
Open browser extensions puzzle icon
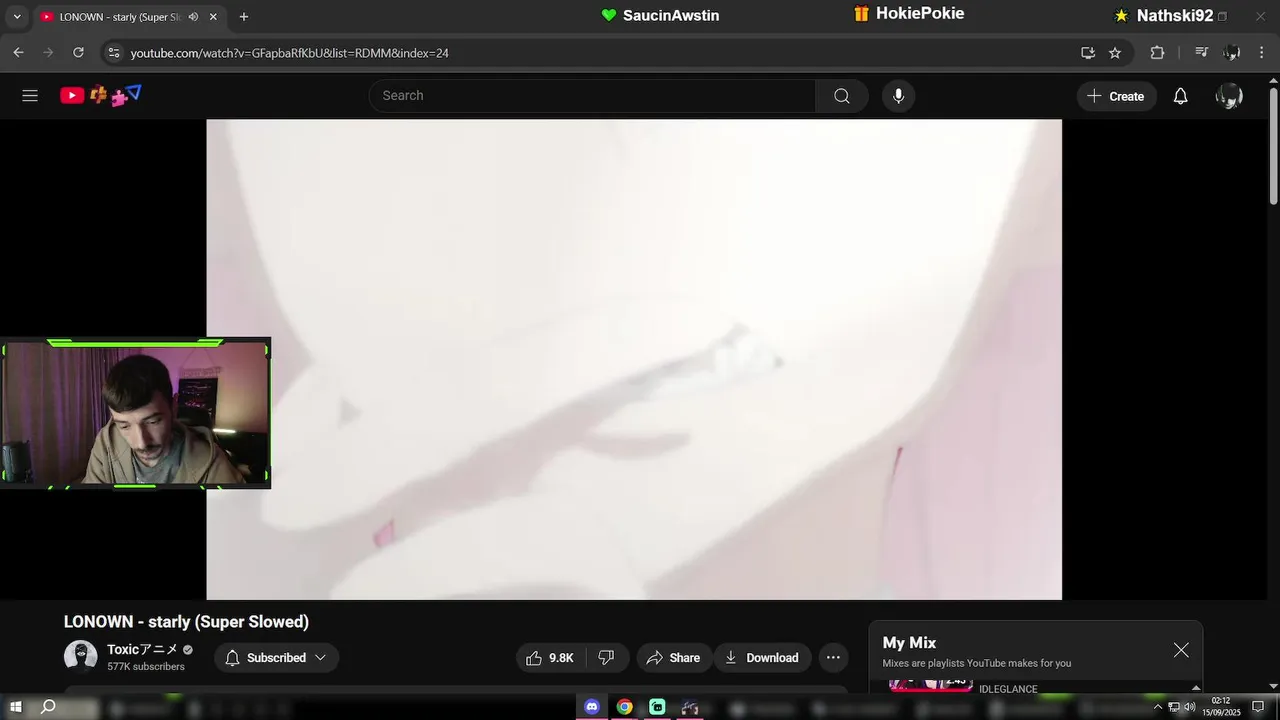point(1157,53)
